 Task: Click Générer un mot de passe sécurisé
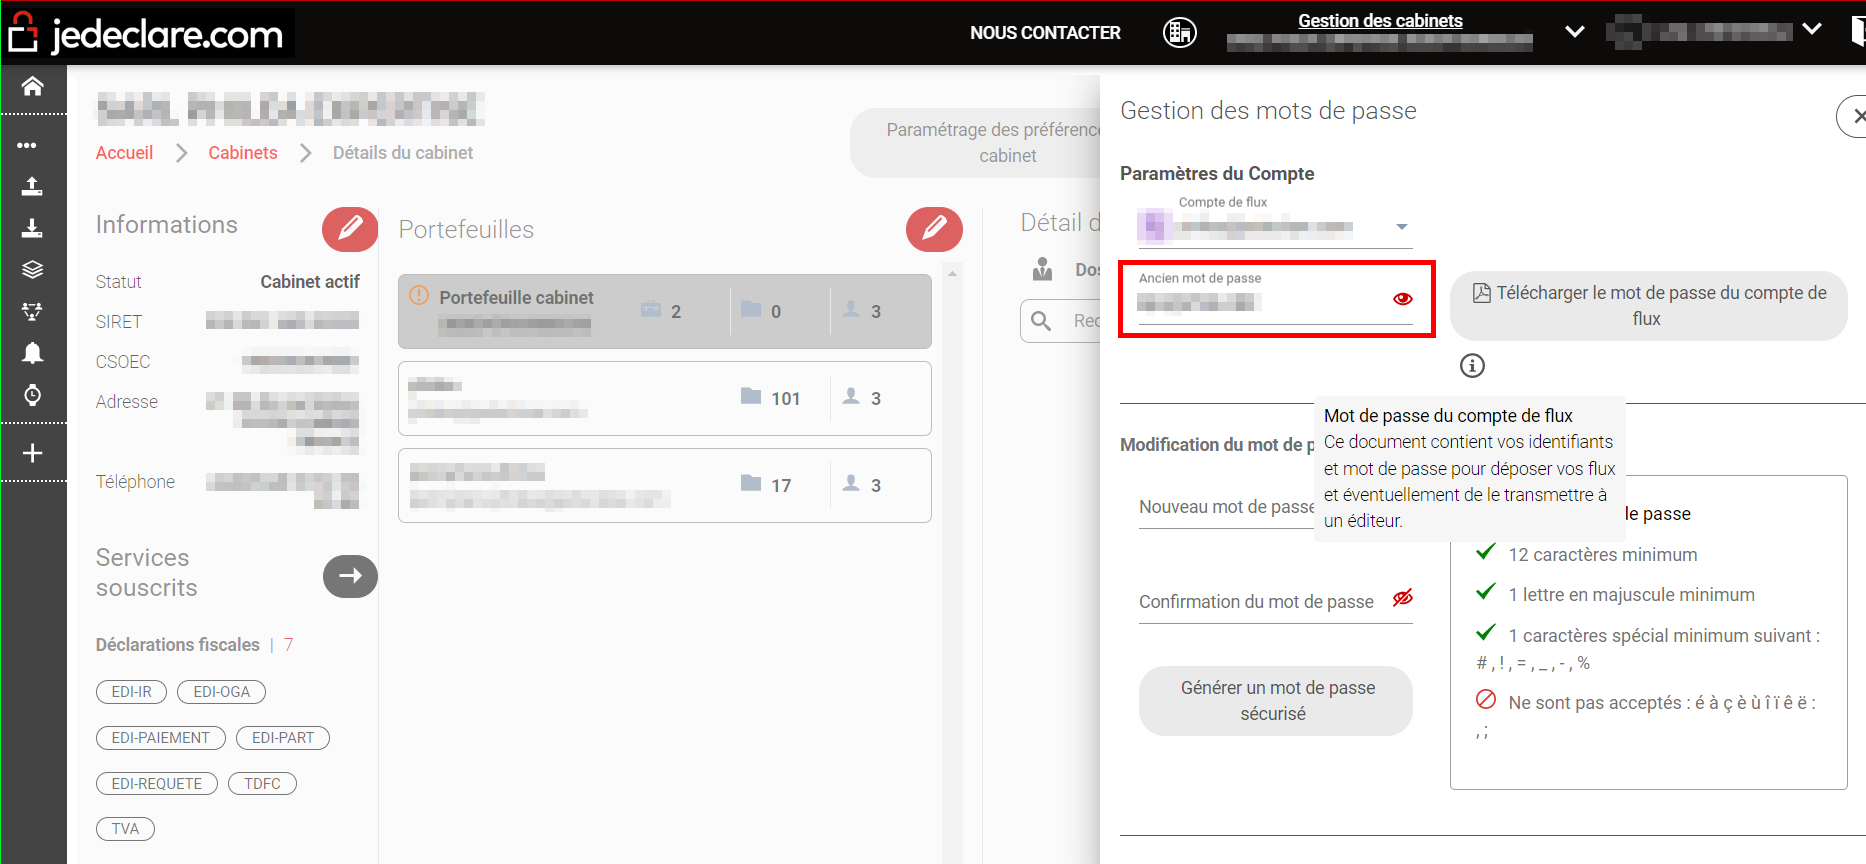1276,701
